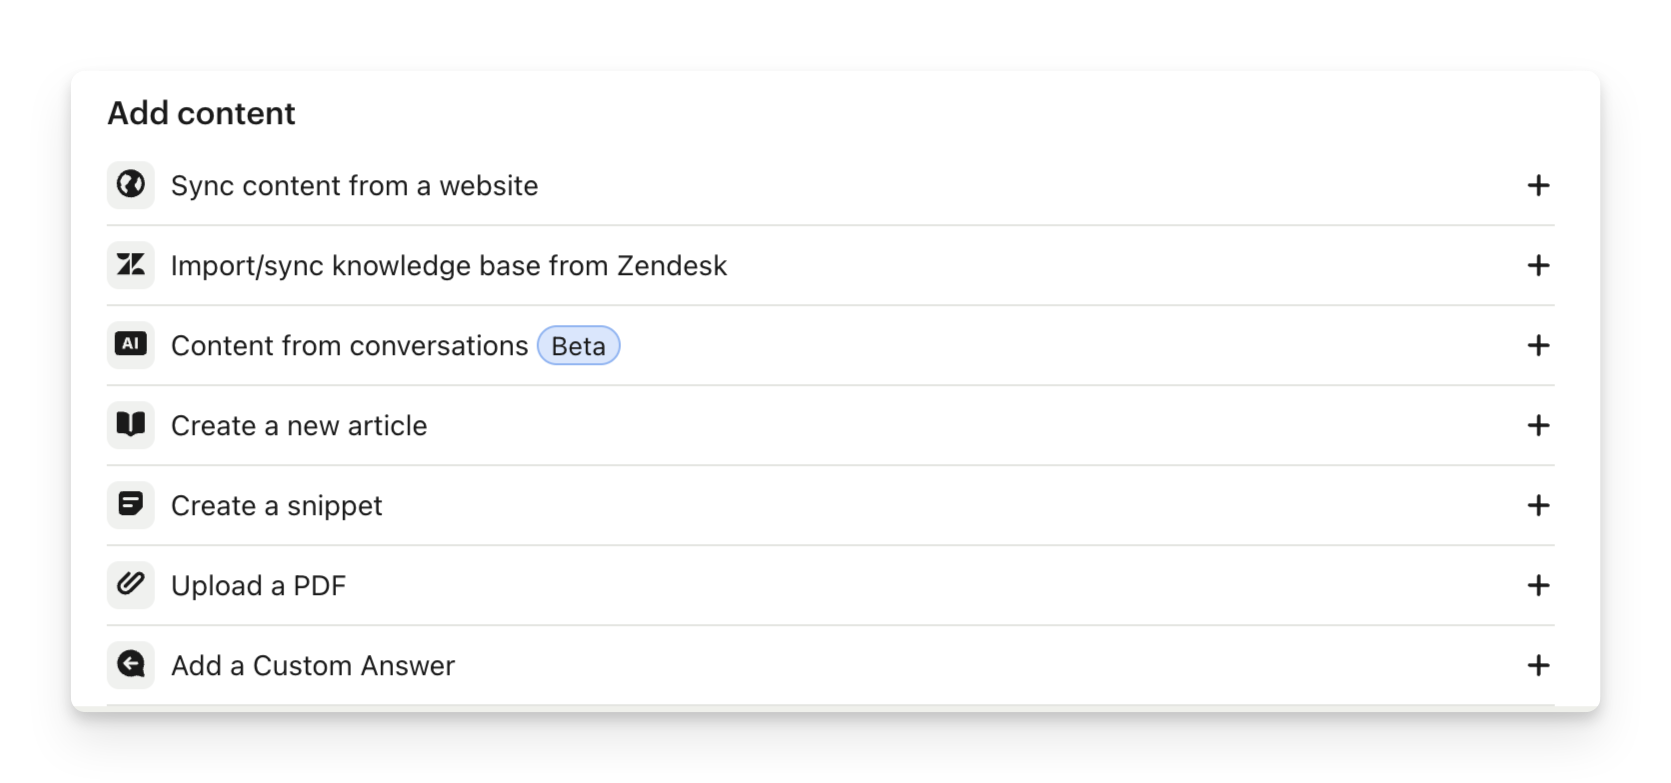The height and width of the screenshot is (783, 1671).
Task: Click the Beta badge label
Action: (x=578, y=346)
